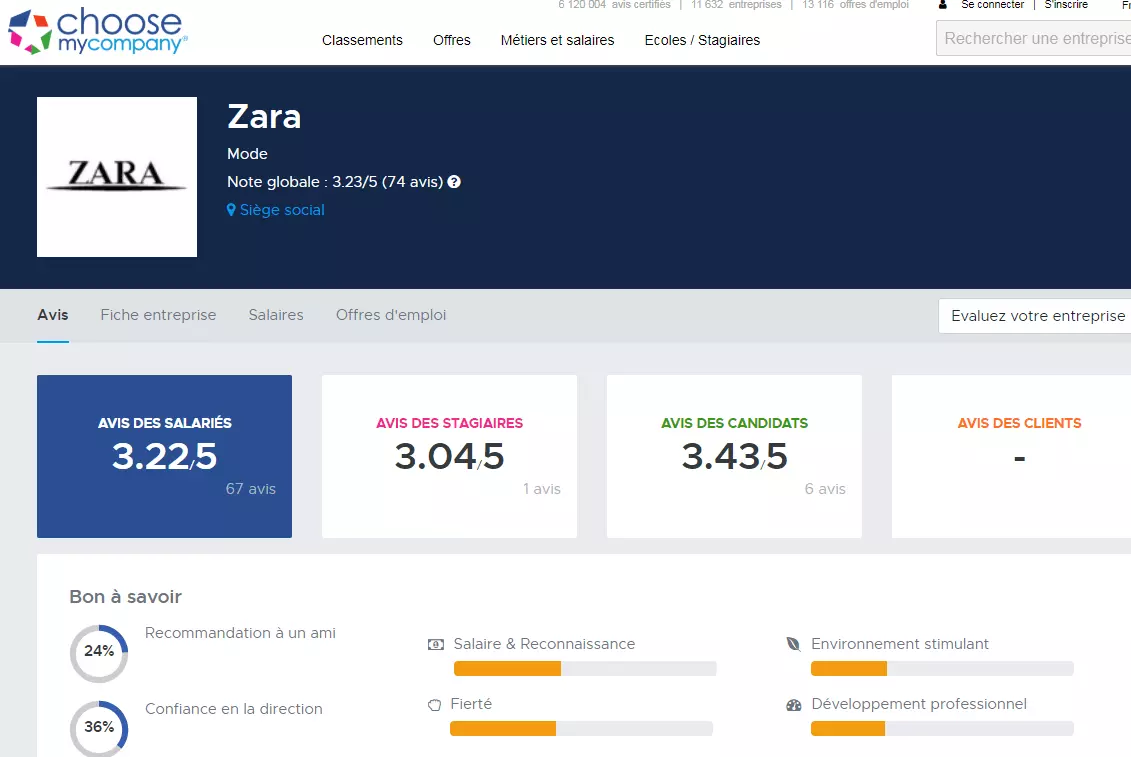Viewport: 1131px width, 757px height.
Task: Open the Offres d'emploi tab
Action: (x=391, y=315)
